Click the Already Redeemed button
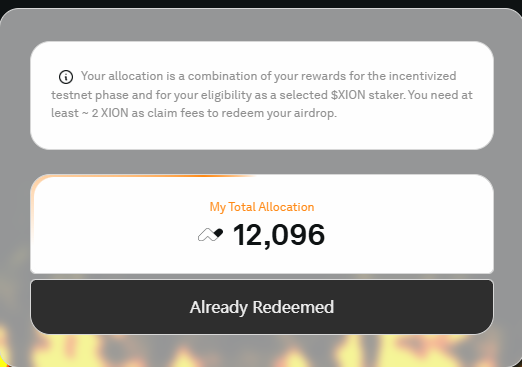This screenshot has height=367, width=522. (x=262, y=307)
